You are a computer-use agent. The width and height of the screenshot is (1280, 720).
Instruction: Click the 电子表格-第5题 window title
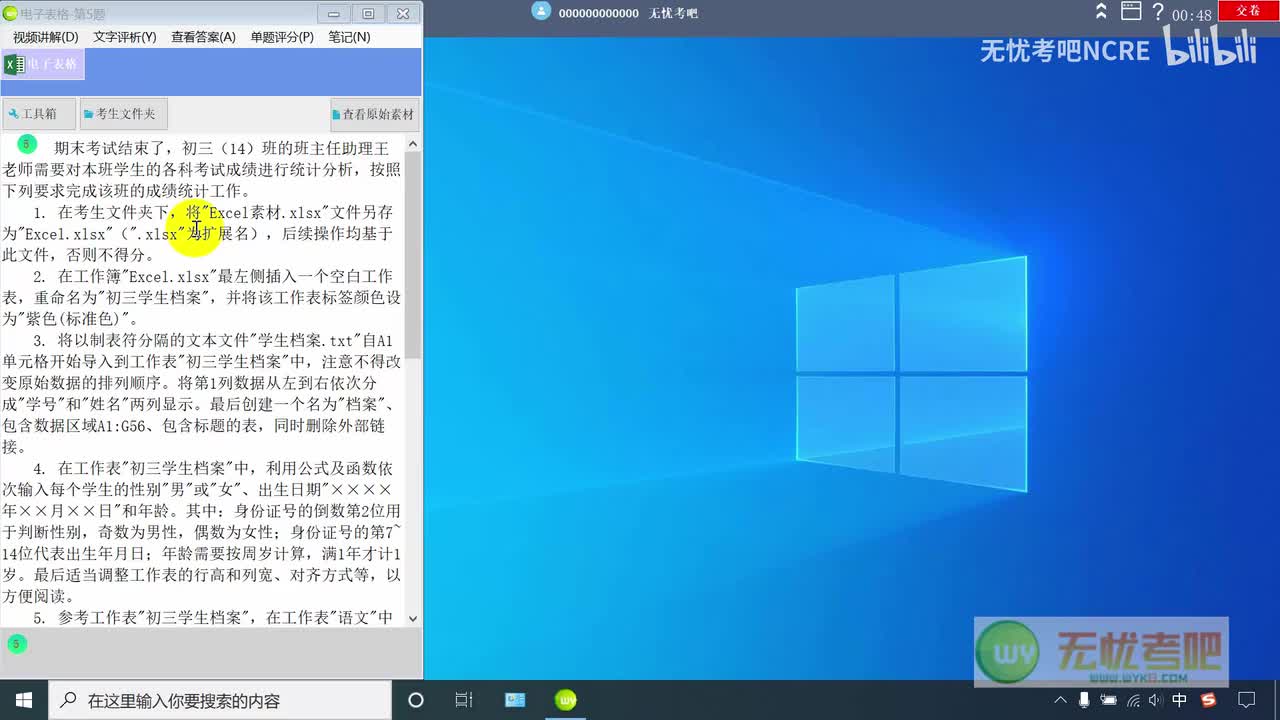62,14
